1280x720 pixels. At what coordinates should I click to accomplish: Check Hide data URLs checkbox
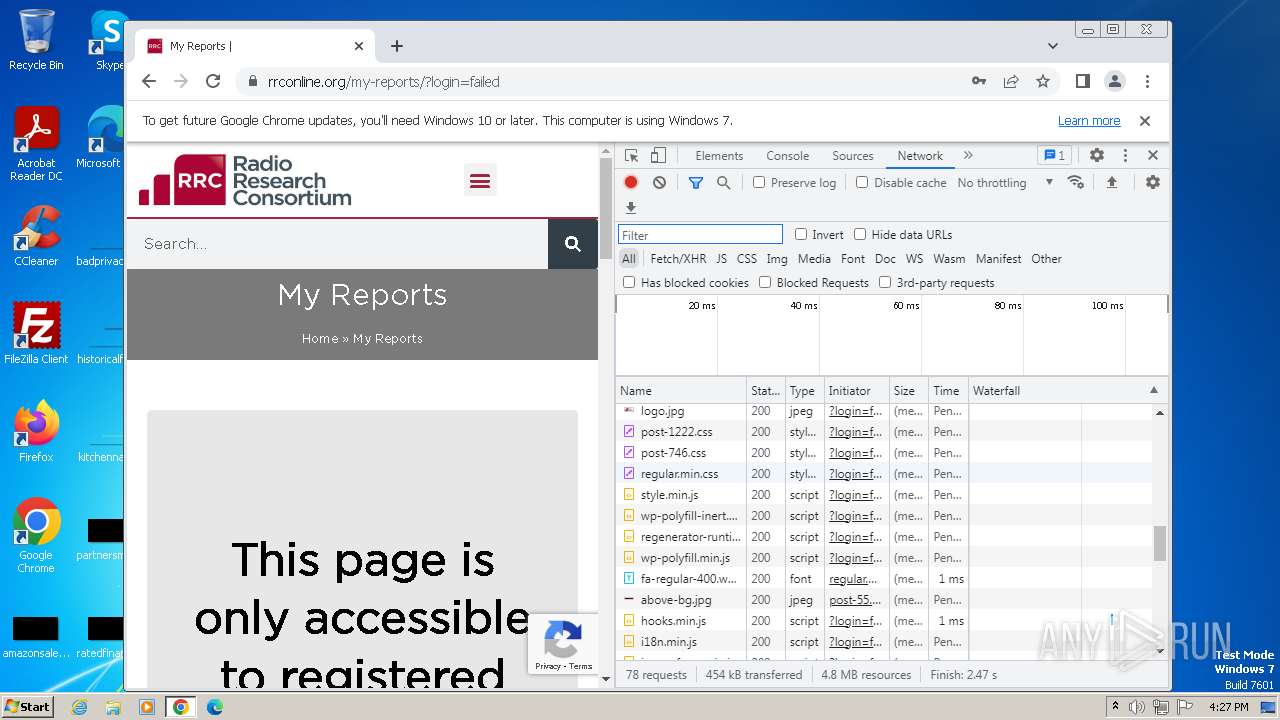(x=860, y=234)
